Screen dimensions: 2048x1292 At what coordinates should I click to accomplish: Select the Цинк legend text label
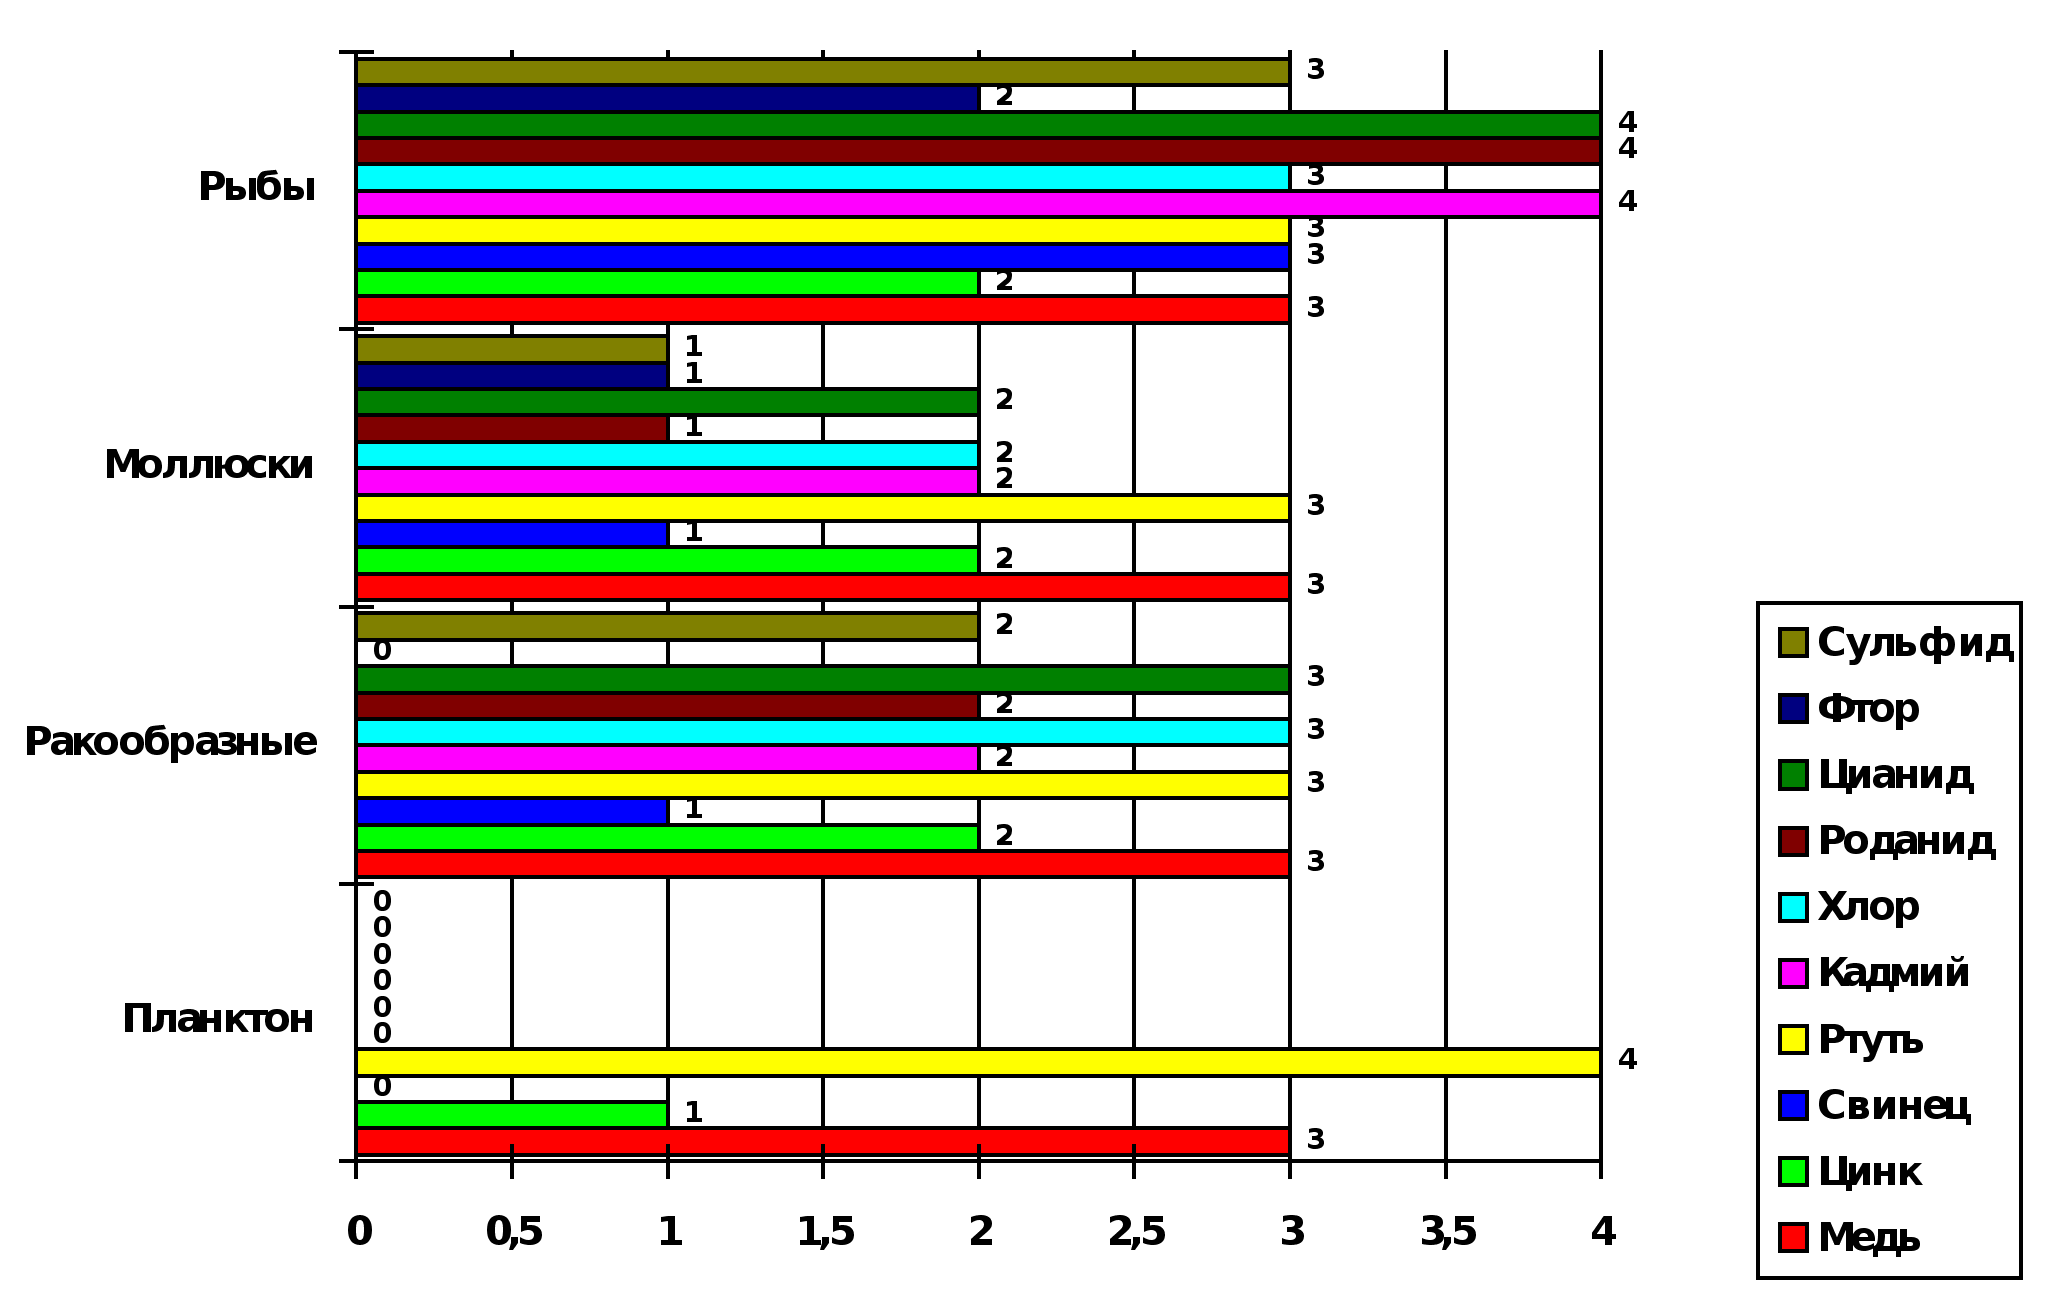click(x=1868, y=1172)
